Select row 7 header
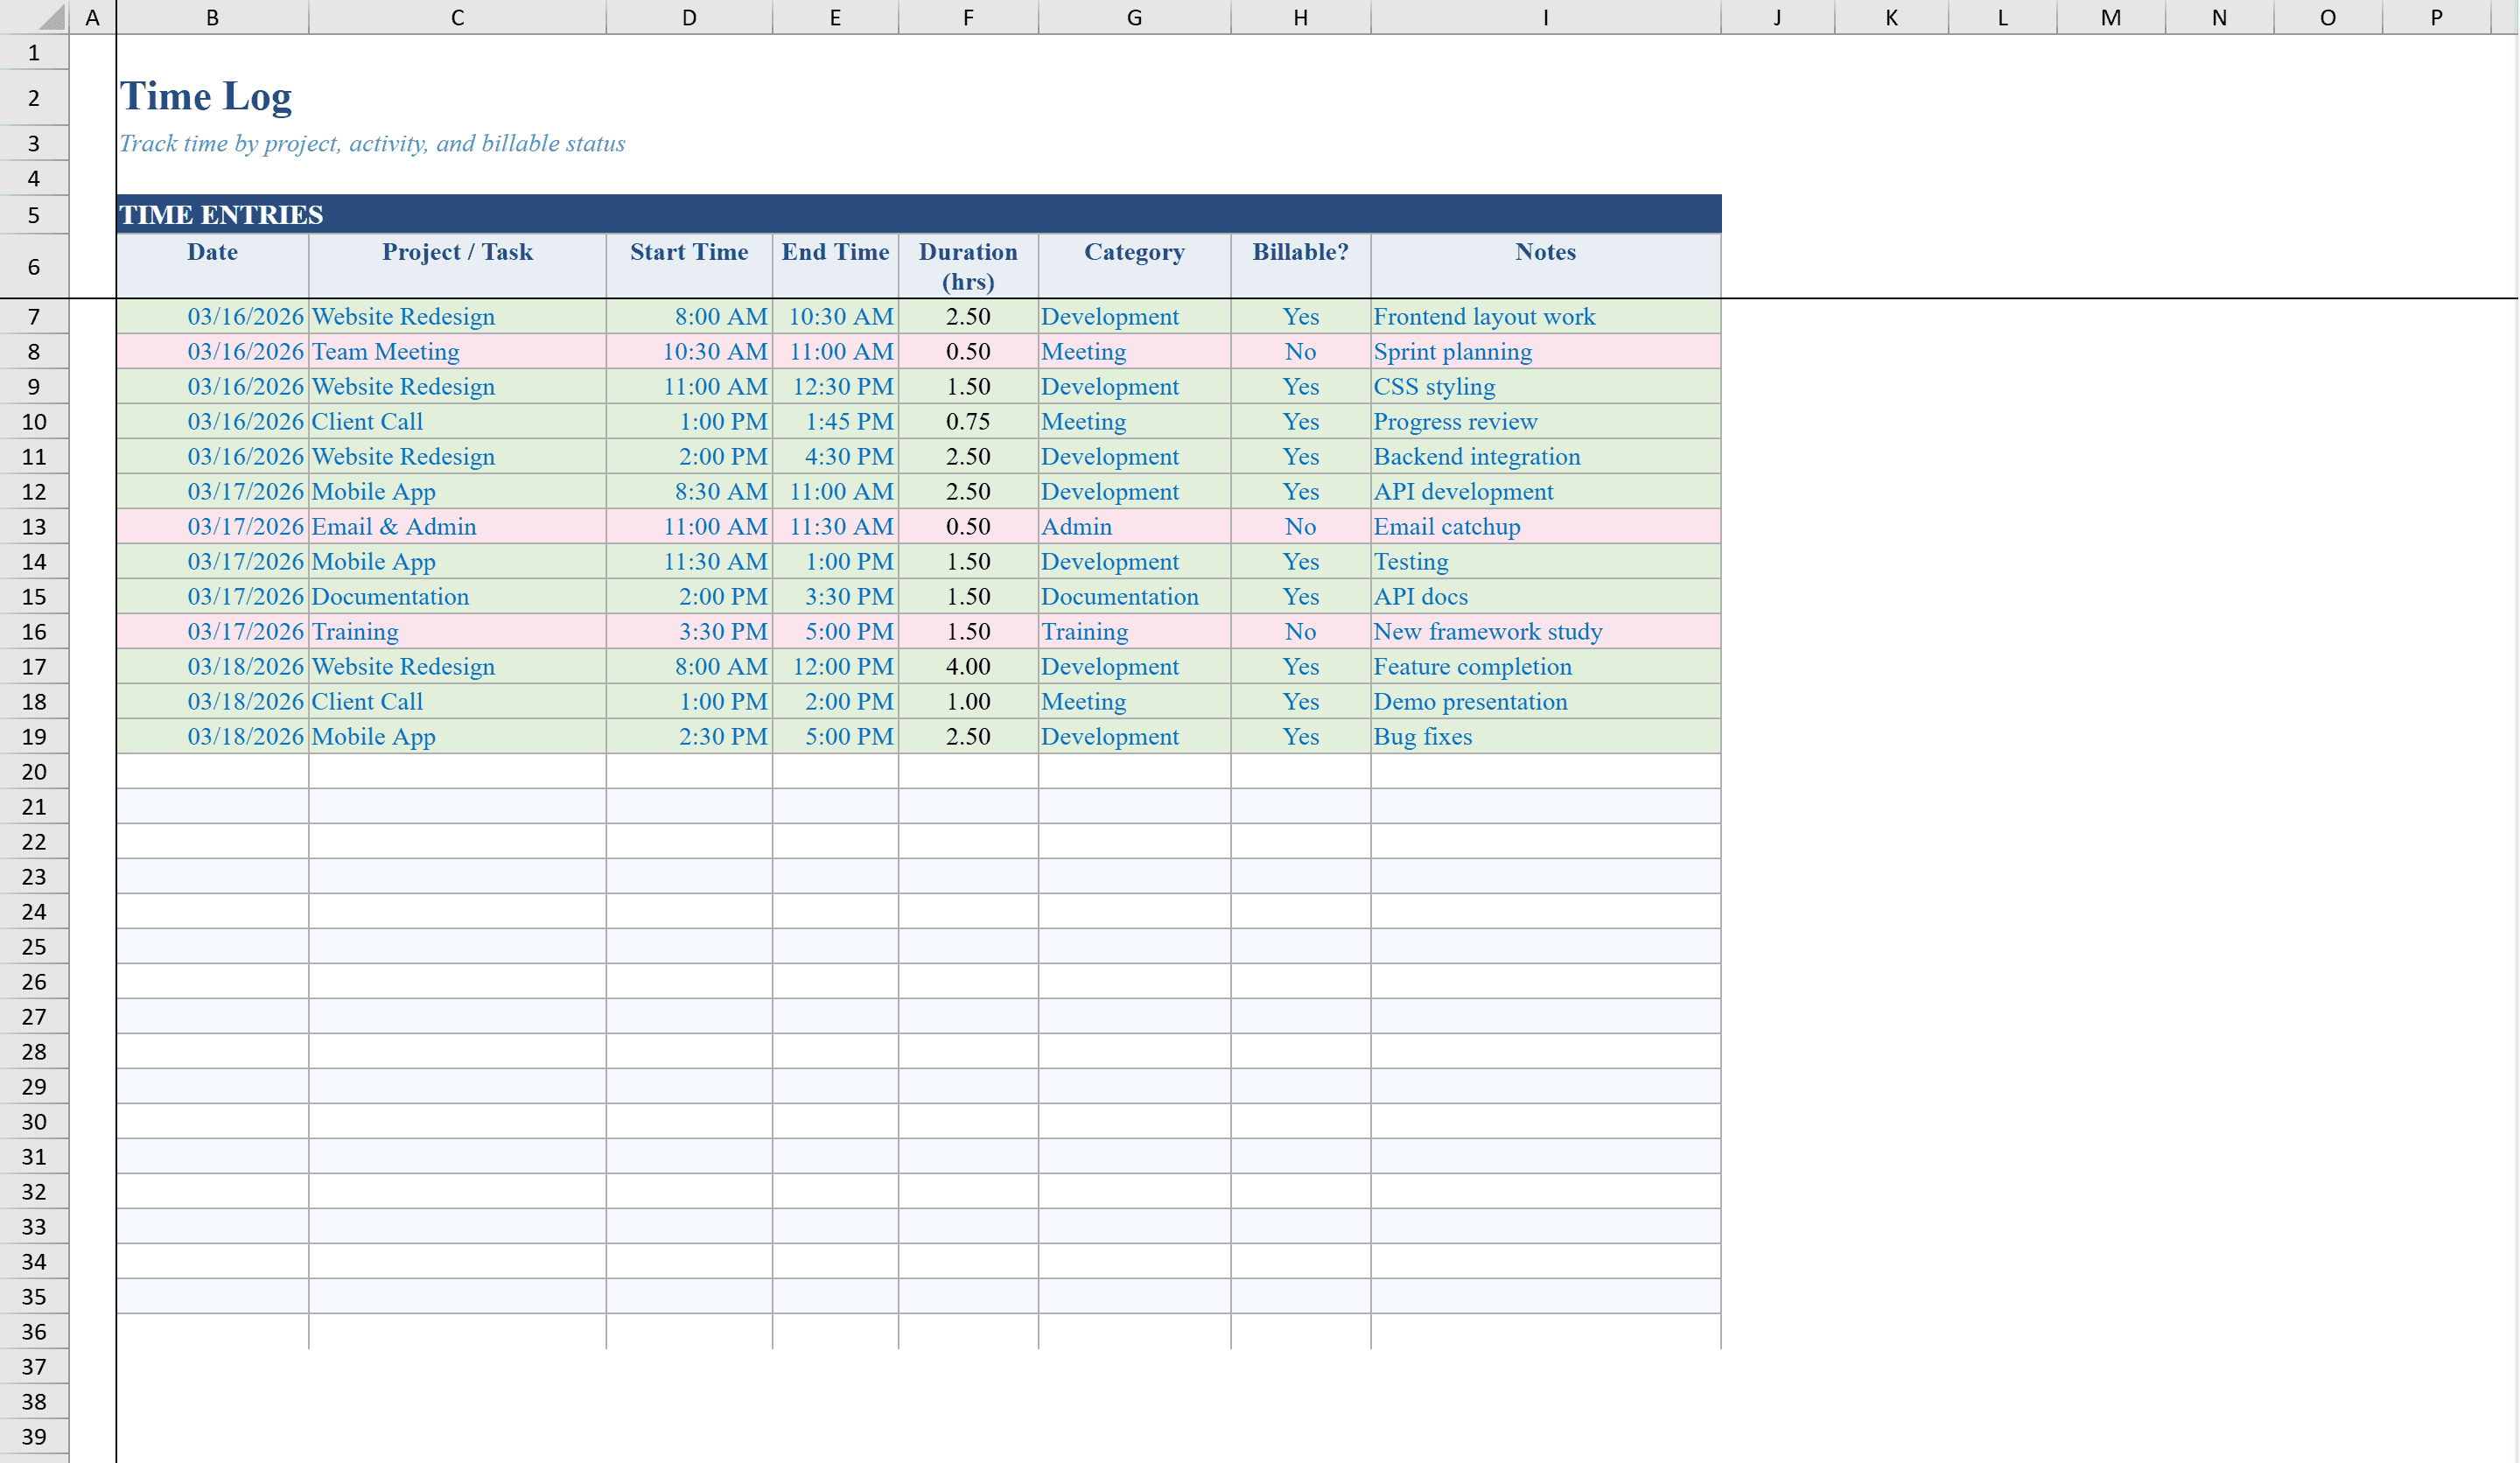 click(33, 316)
